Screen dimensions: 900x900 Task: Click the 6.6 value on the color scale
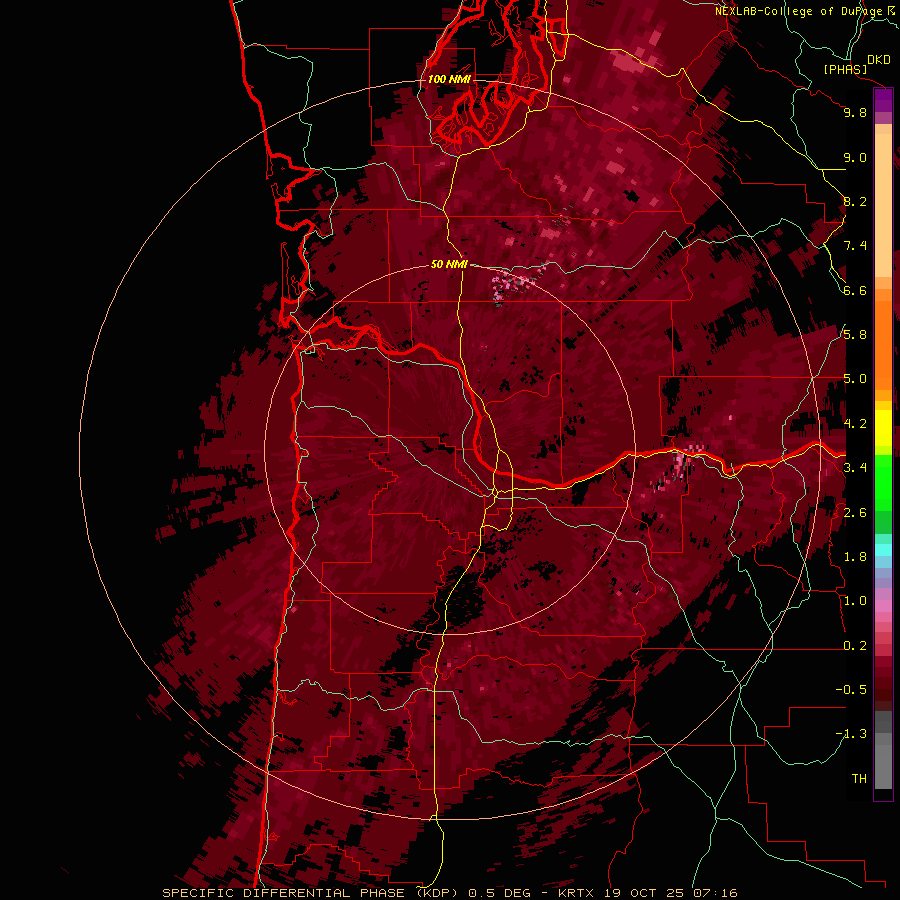tap(855, 291)
